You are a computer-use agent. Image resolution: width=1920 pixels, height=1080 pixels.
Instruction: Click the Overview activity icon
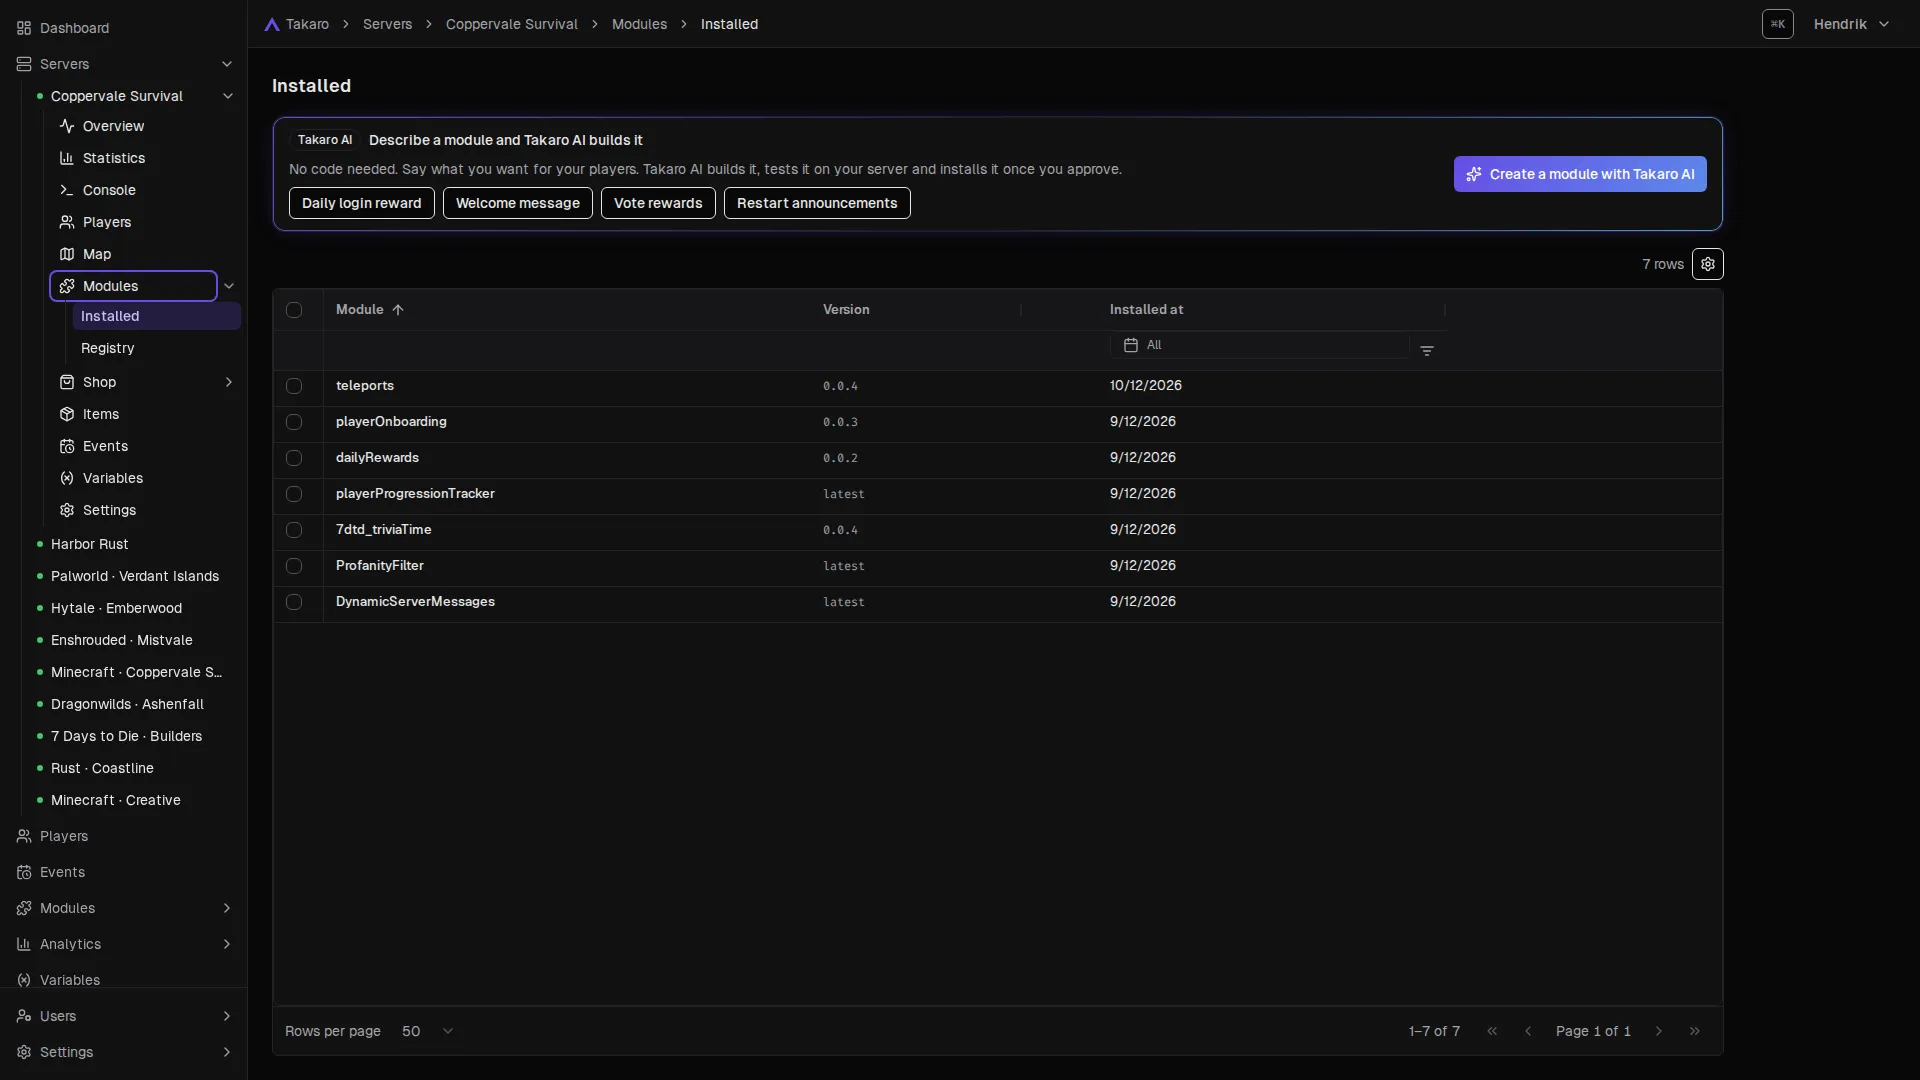[x=67, y=126]
